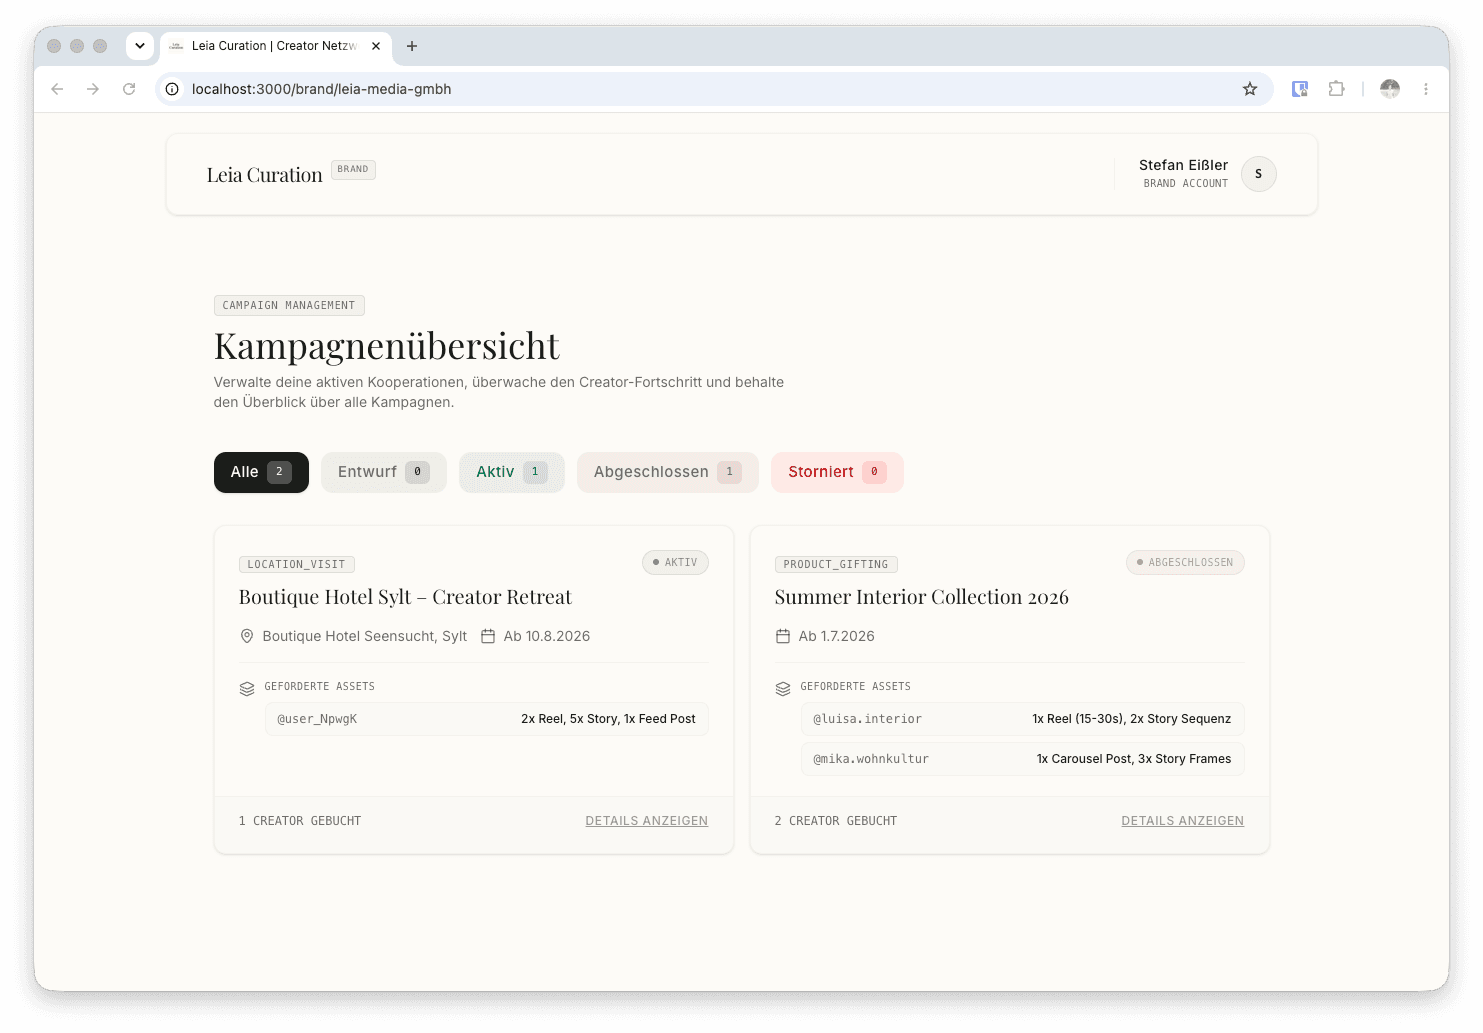Click the BRAND ACCOUNT label under the name
This screenshot has height=1033, width=1483.
1185,184
